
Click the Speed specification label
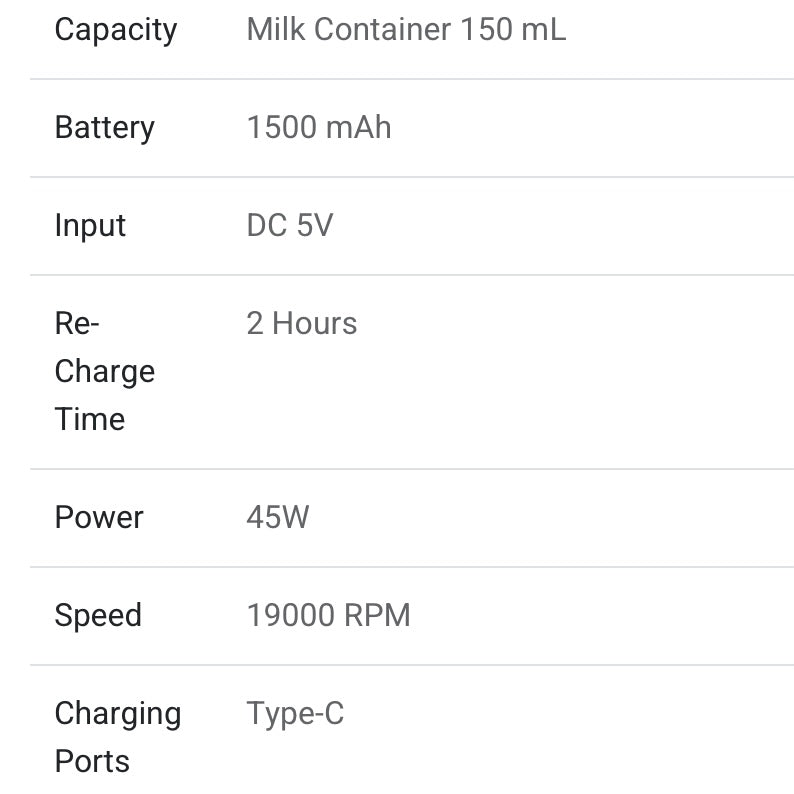tap(98, 616)
